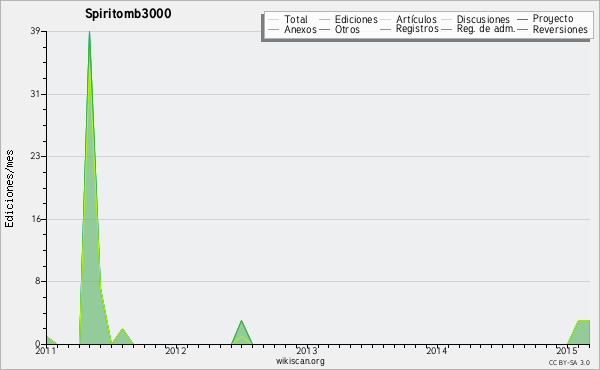
Task: Select the Ediciones legend entry
Action: pyautogui.click(x=356, y=19)
